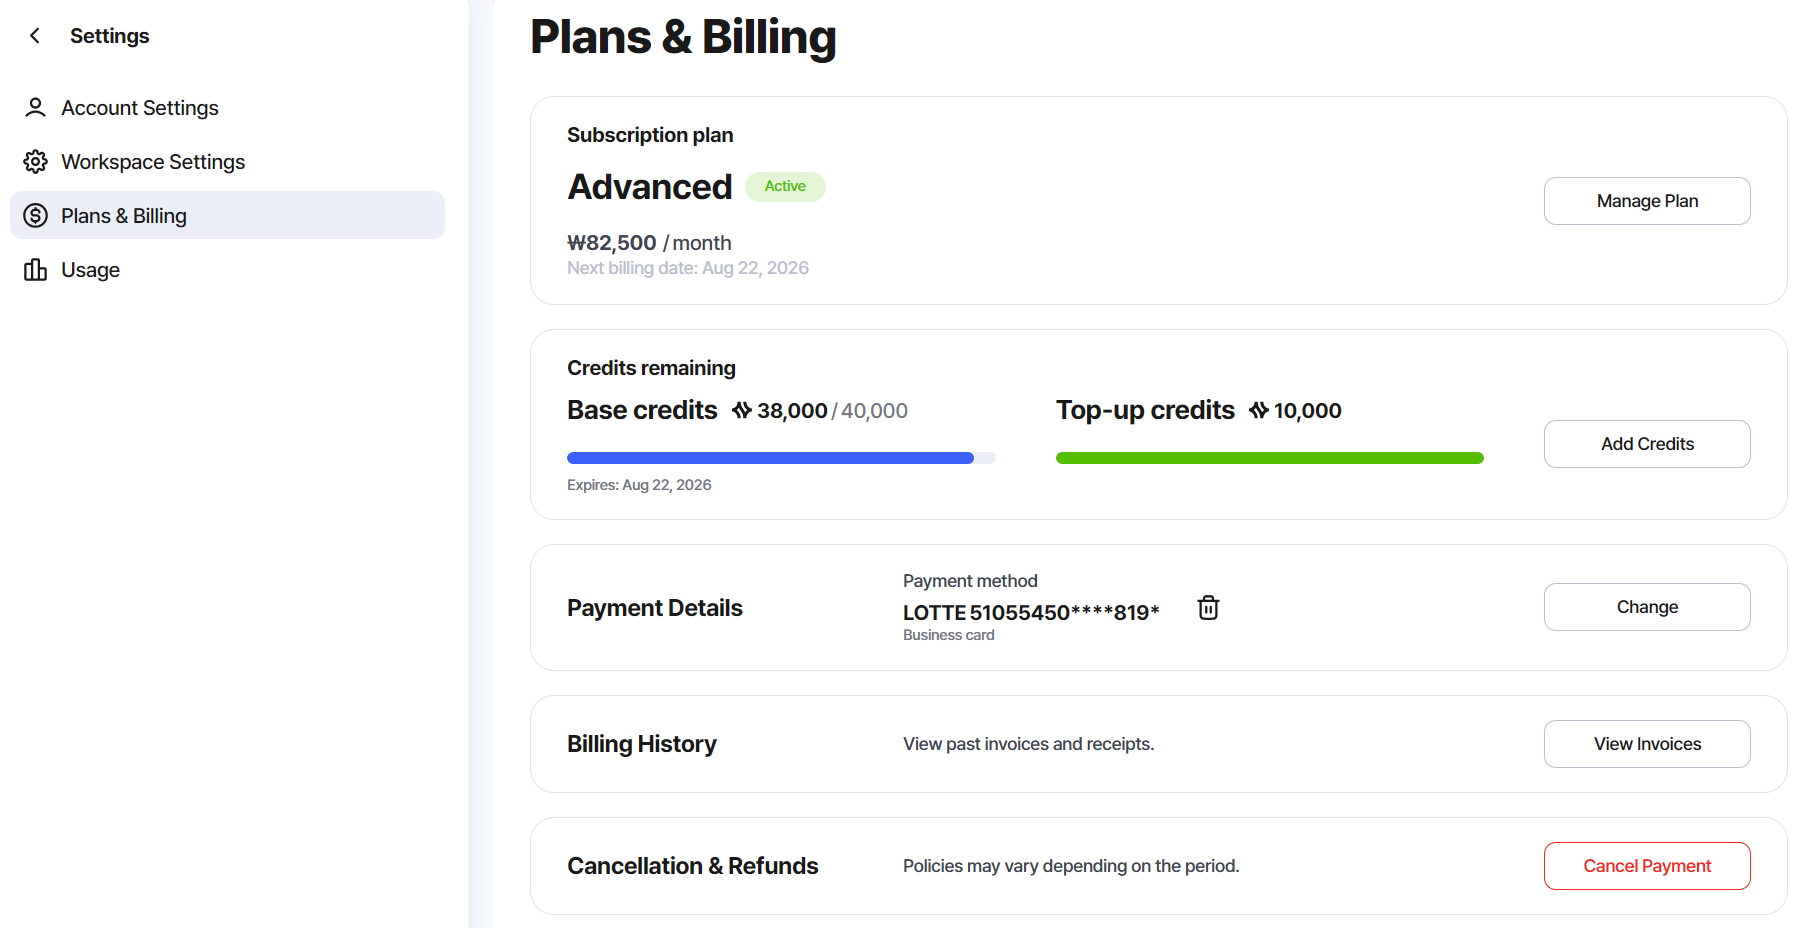
Task: Select Plans & Billing sidebar item
Action: click(227, 215)
